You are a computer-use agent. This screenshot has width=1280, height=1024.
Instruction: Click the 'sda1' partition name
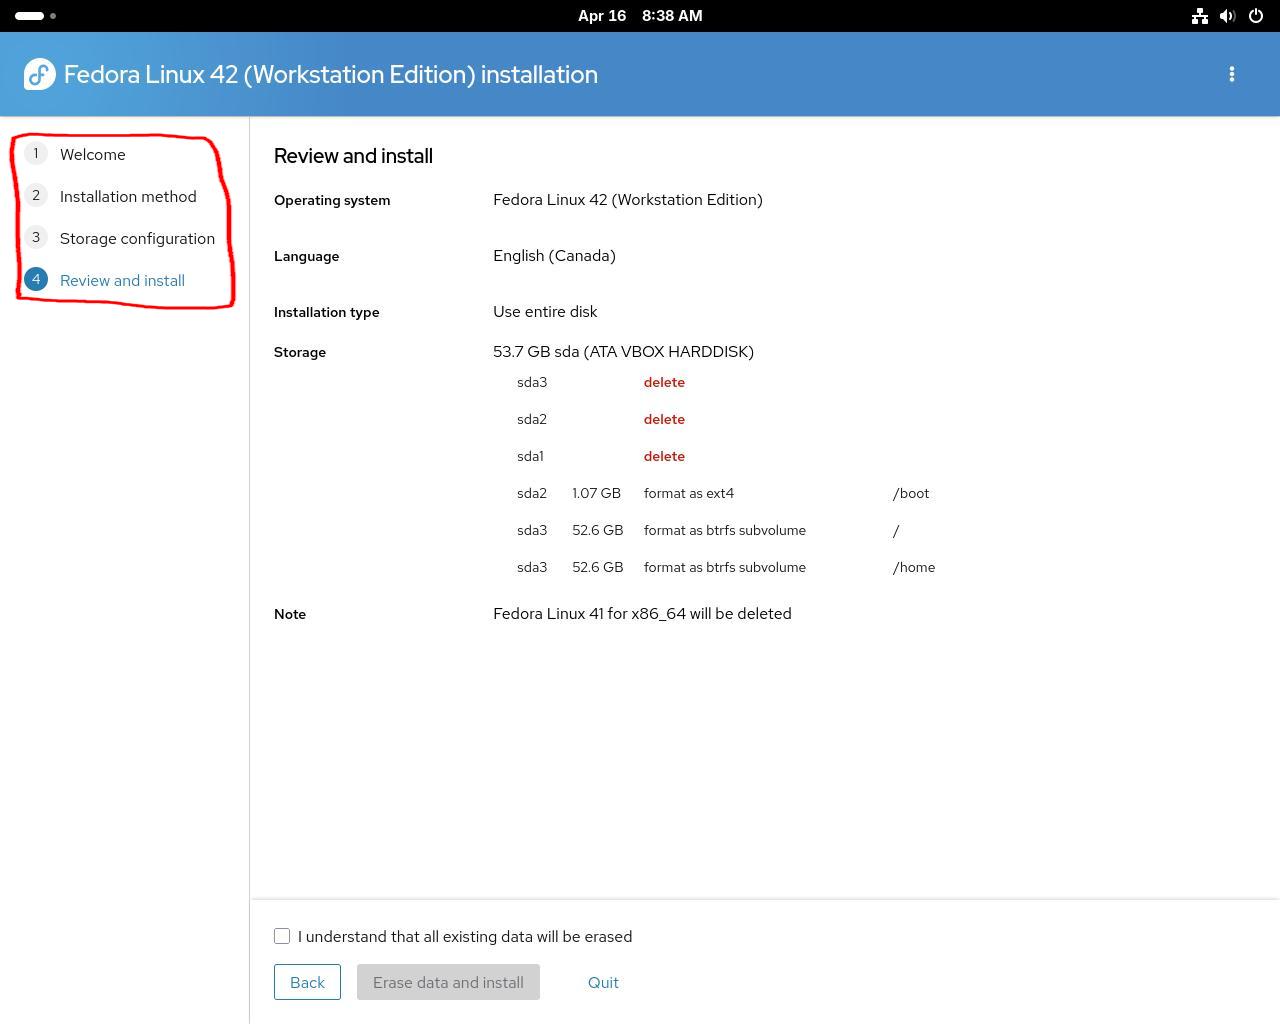pyautogui.click(x=530, y=456)
